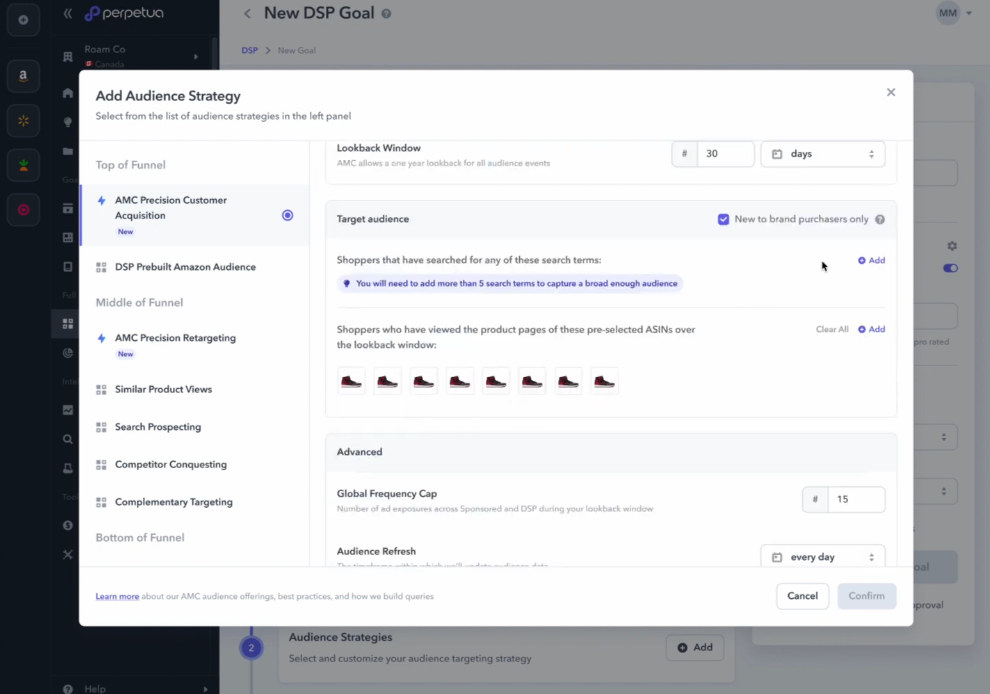The height and width of the screenshot is (694, 990).
Task: Add search terms to target audience
Action: pyautogui.click(x=871, y=260)
